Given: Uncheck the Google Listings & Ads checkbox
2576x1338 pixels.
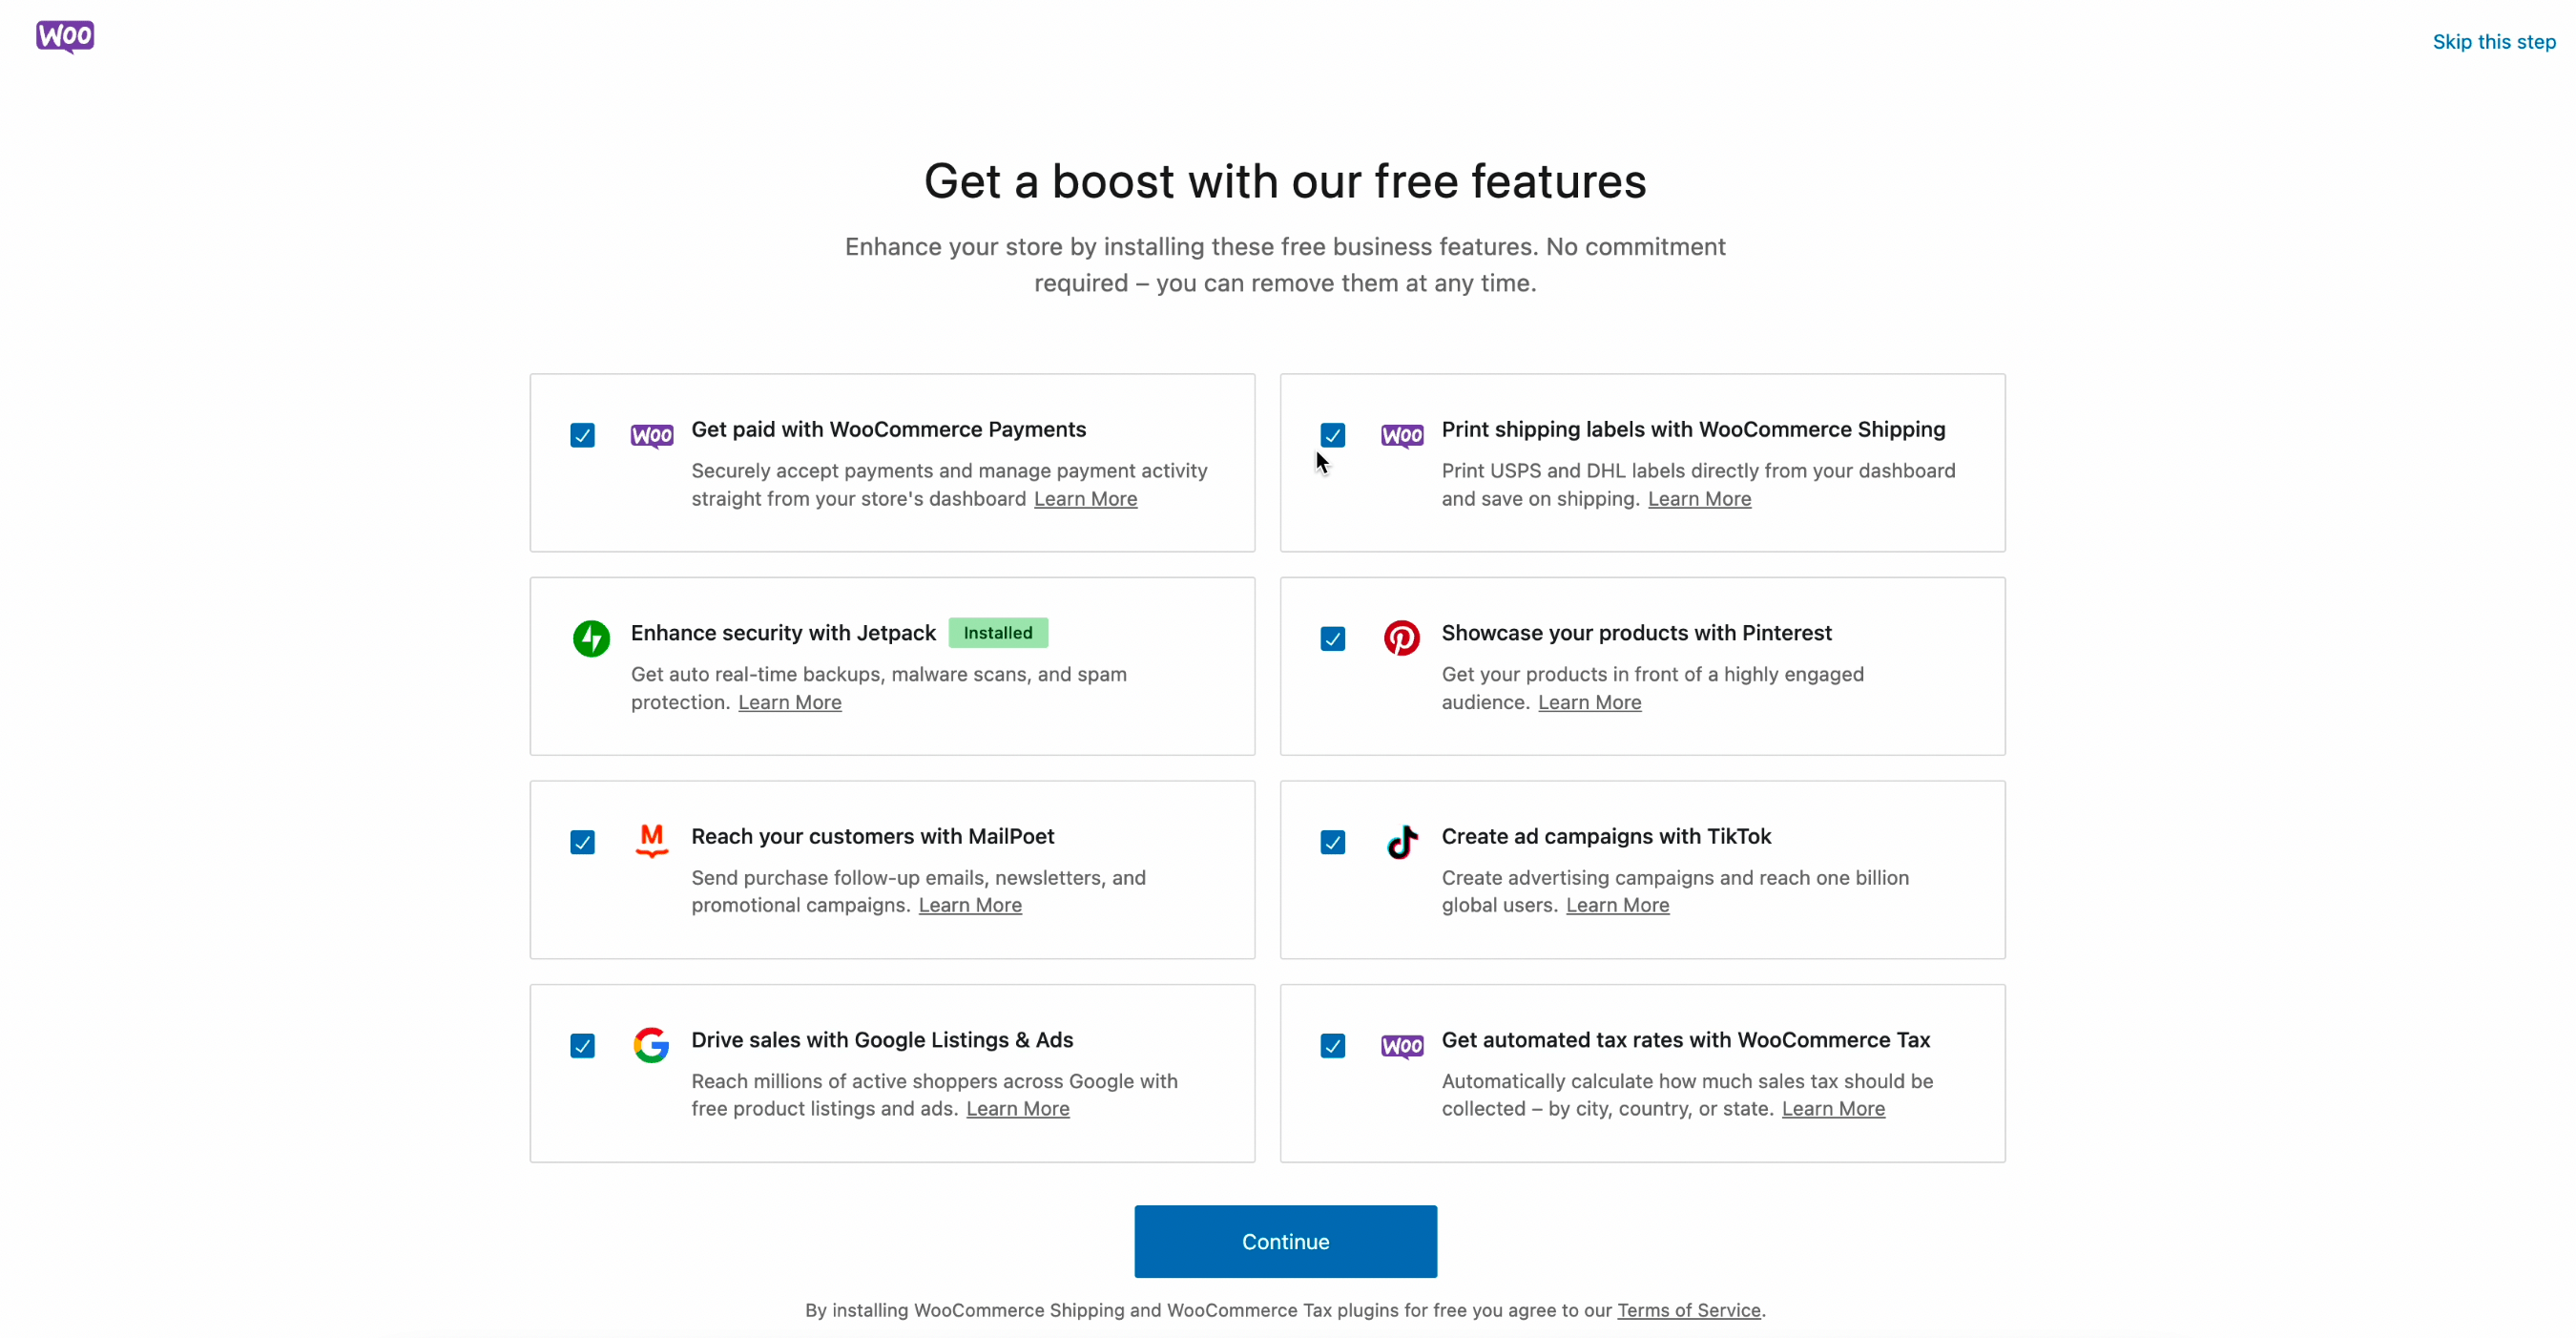Looking at the screenshot, I should coord(582,1045).
